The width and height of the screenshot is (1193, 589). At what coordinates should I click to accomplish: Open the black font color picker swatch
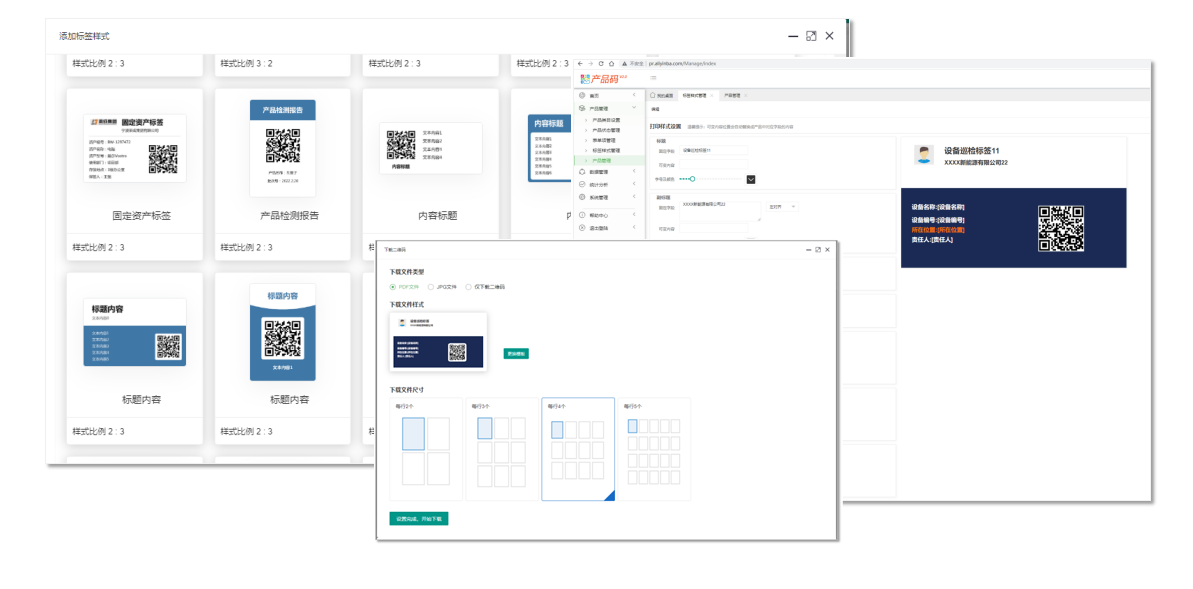tap(751, 179)
